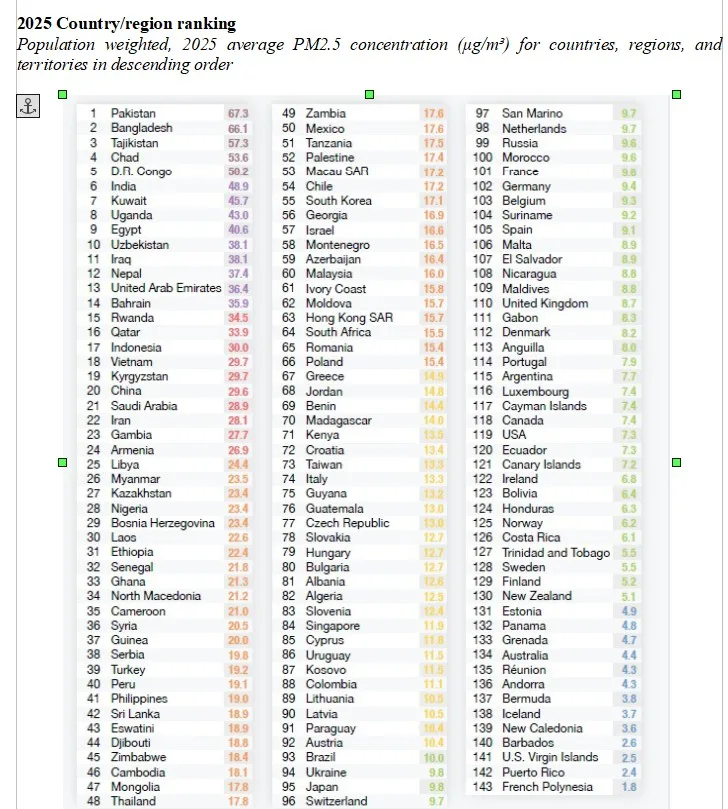Click French Polynesia's 1.8 blue value cell
The height and width of the screenshot is (809, 728).
(x=628, y=787)
